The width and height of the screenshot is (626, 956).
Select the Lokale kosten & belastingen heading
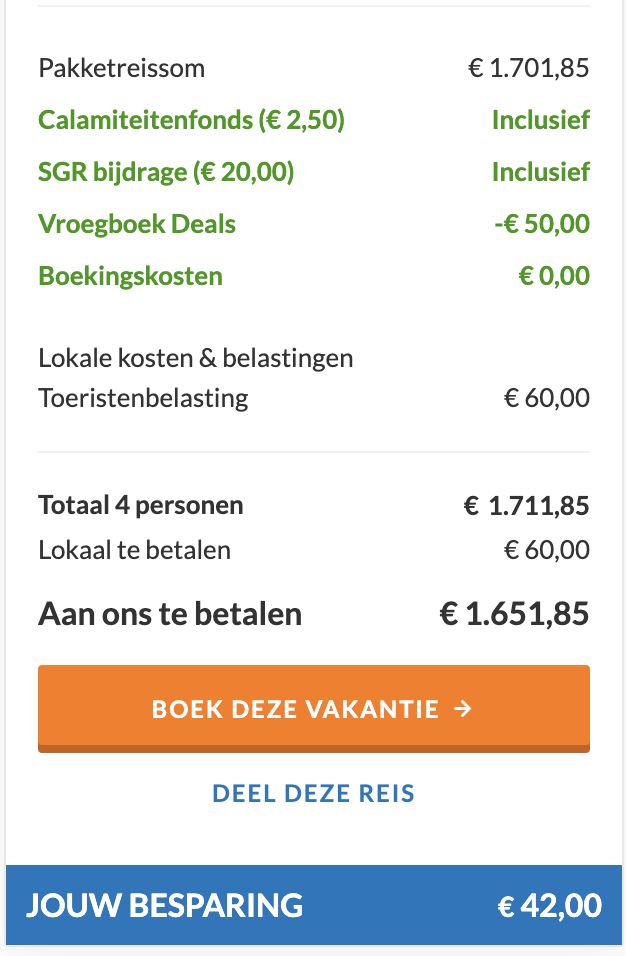(x=195, y=358)
